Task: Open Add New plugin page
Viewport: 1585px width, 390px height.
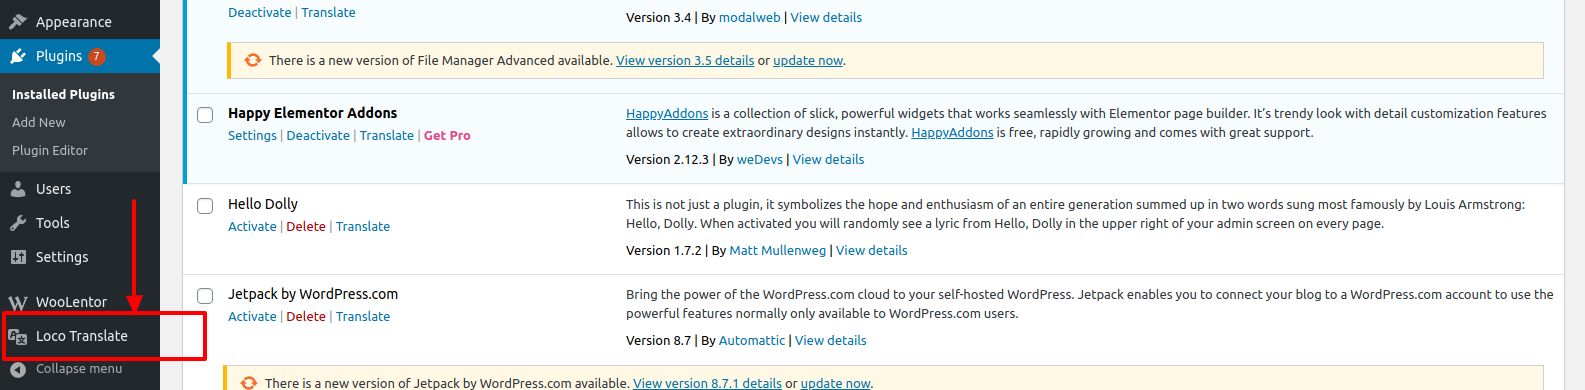Action: (x=39, y=122)
